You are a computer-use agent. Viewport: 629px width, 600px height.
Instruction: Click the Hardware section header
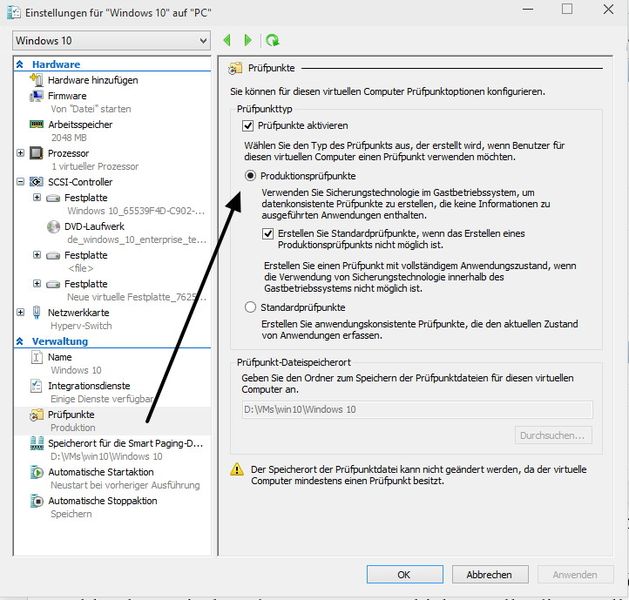[56, 64]
